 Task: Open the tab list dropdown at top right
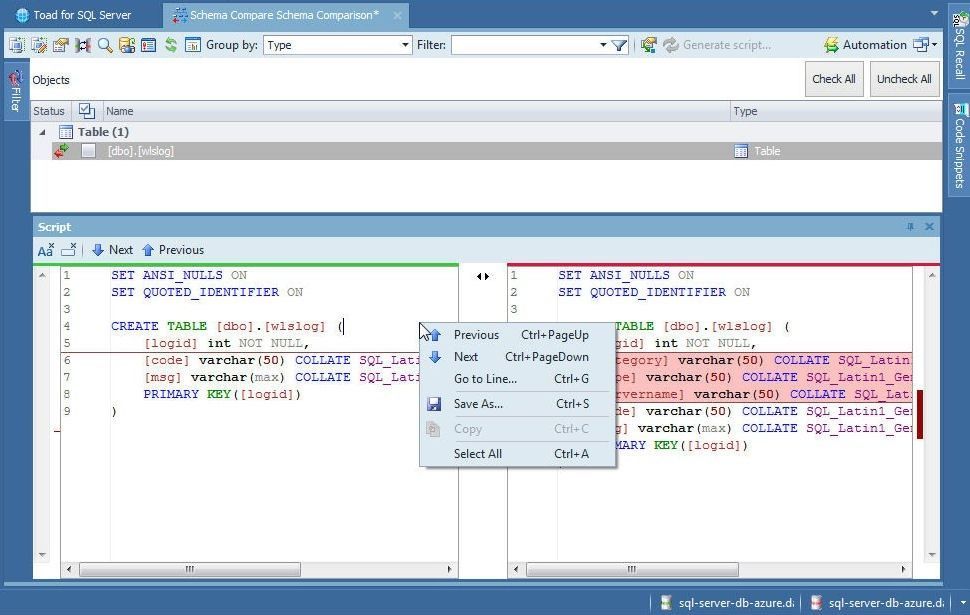(934, 13)
